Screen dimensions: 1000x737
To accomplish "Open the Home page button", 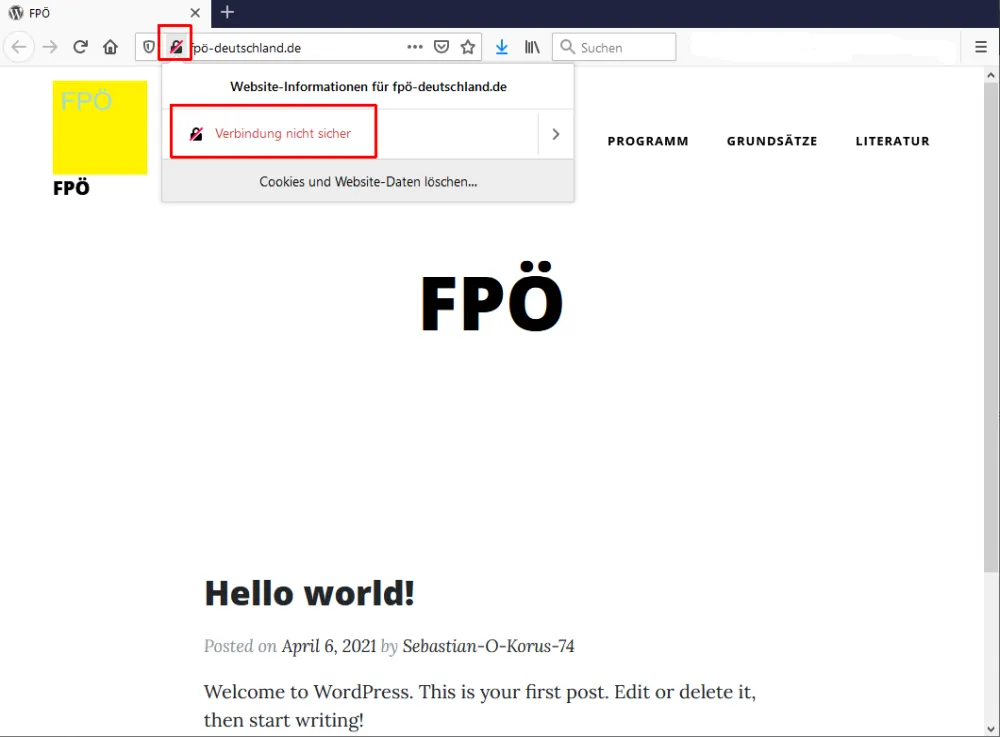I will tap(110, 47).
